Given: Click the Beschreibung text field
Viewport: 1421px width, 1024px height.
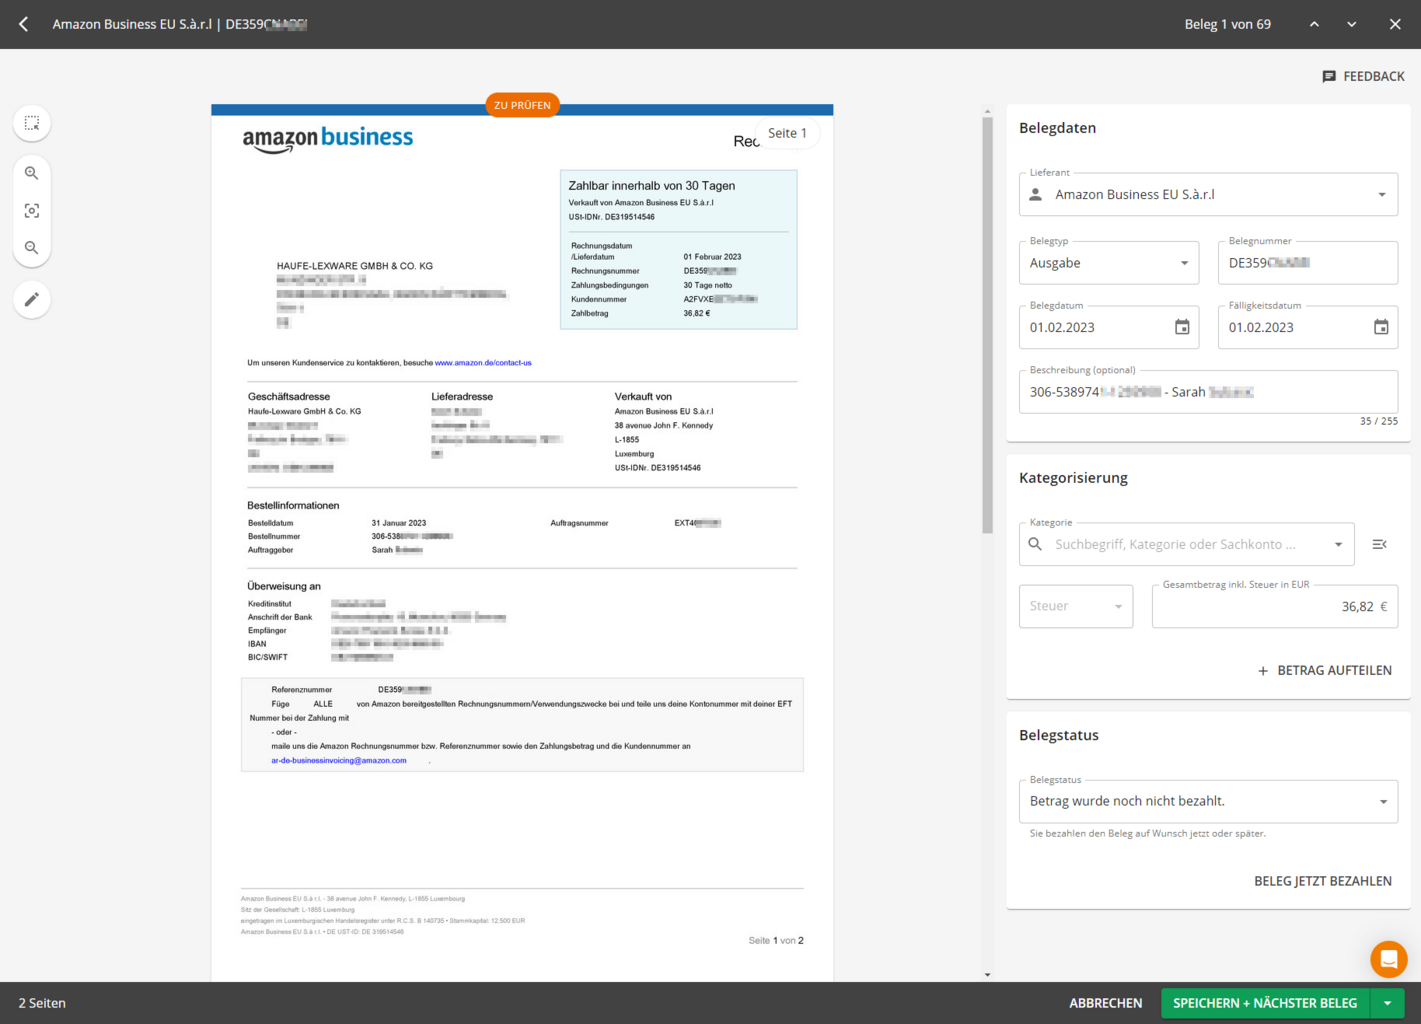Looking at the screenshot, I should (1207, 392).
